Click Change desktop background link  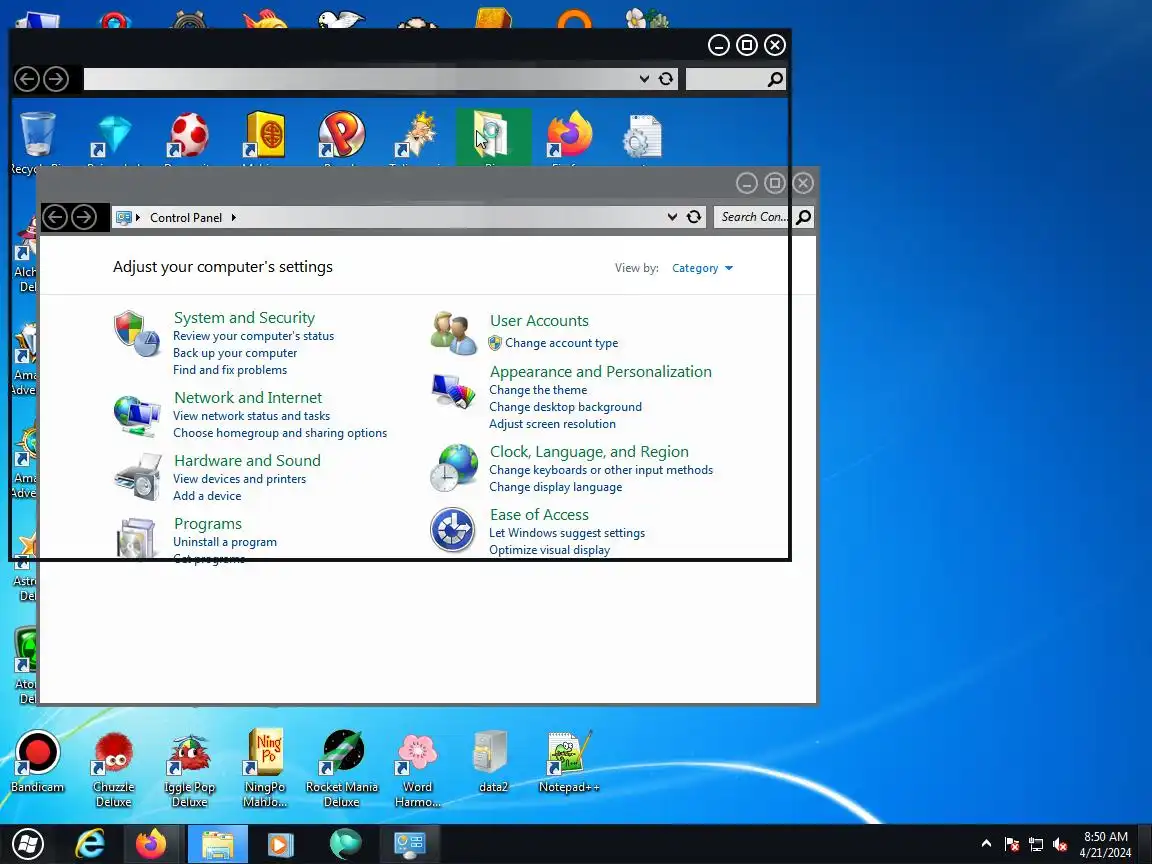[x=565, y=407]
